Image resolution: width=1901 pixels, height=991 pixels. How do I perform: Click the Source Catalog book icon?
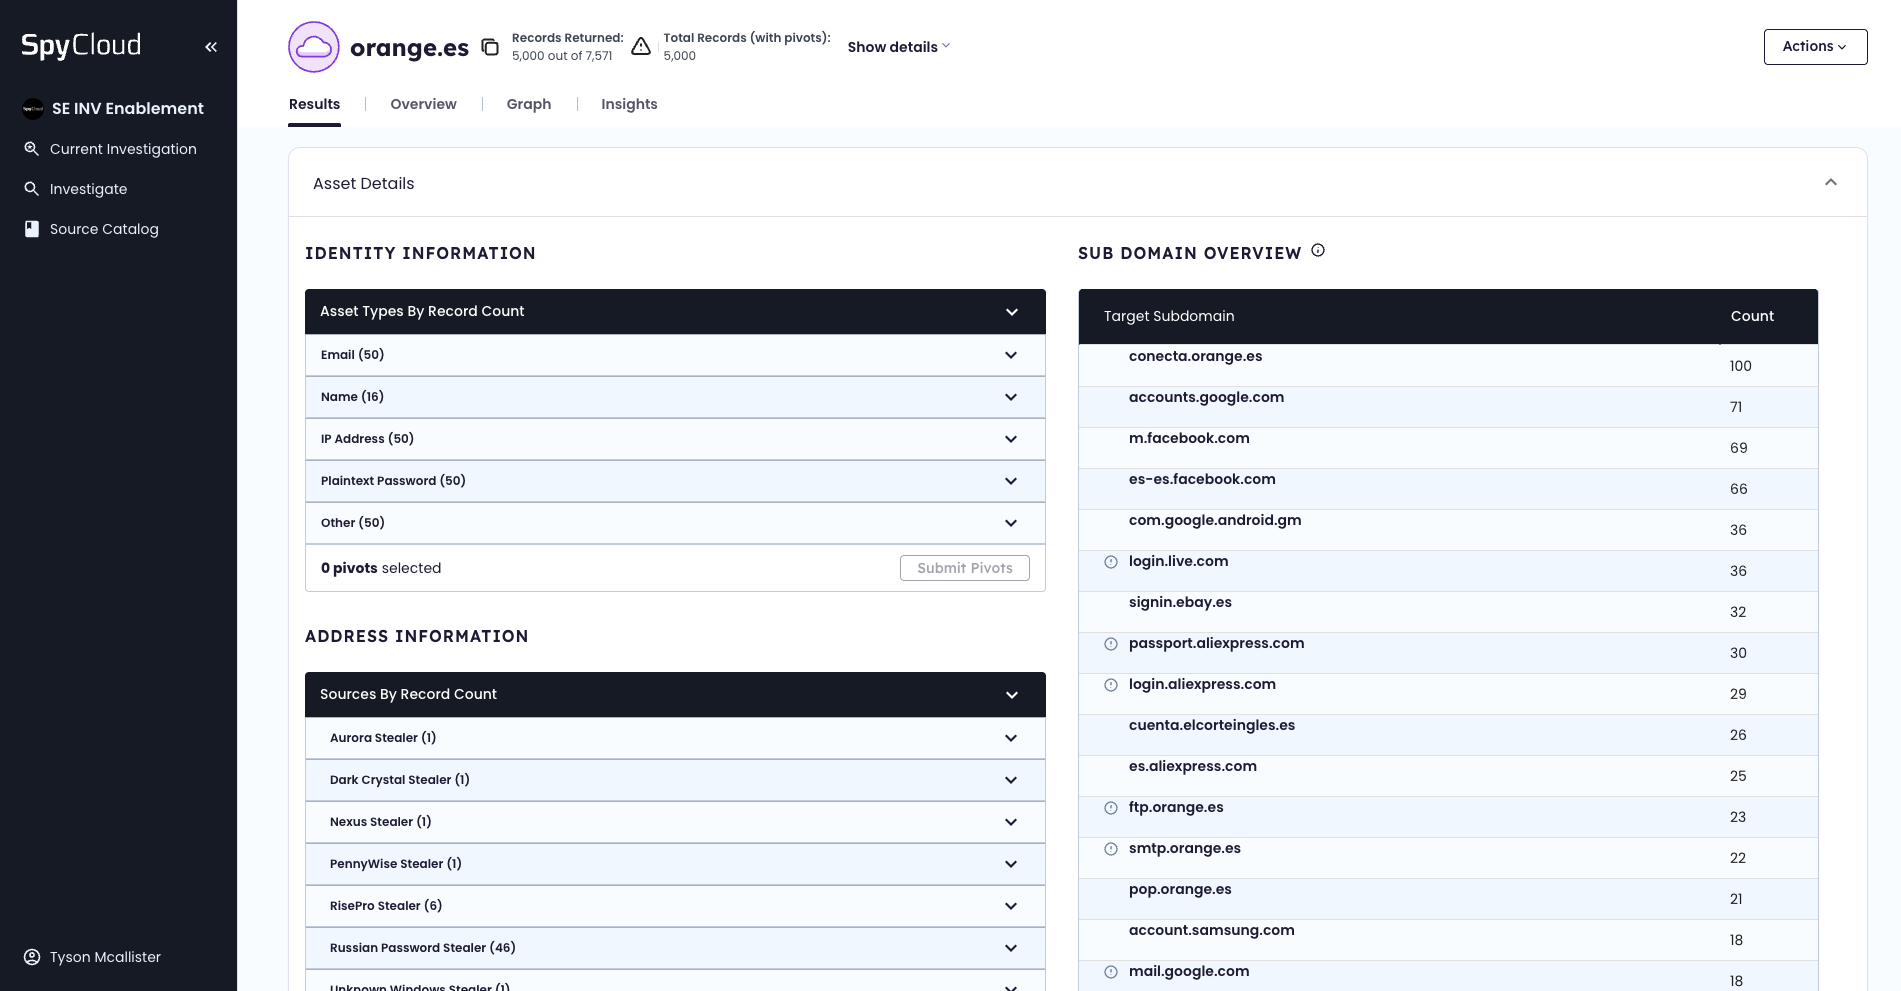32,229
